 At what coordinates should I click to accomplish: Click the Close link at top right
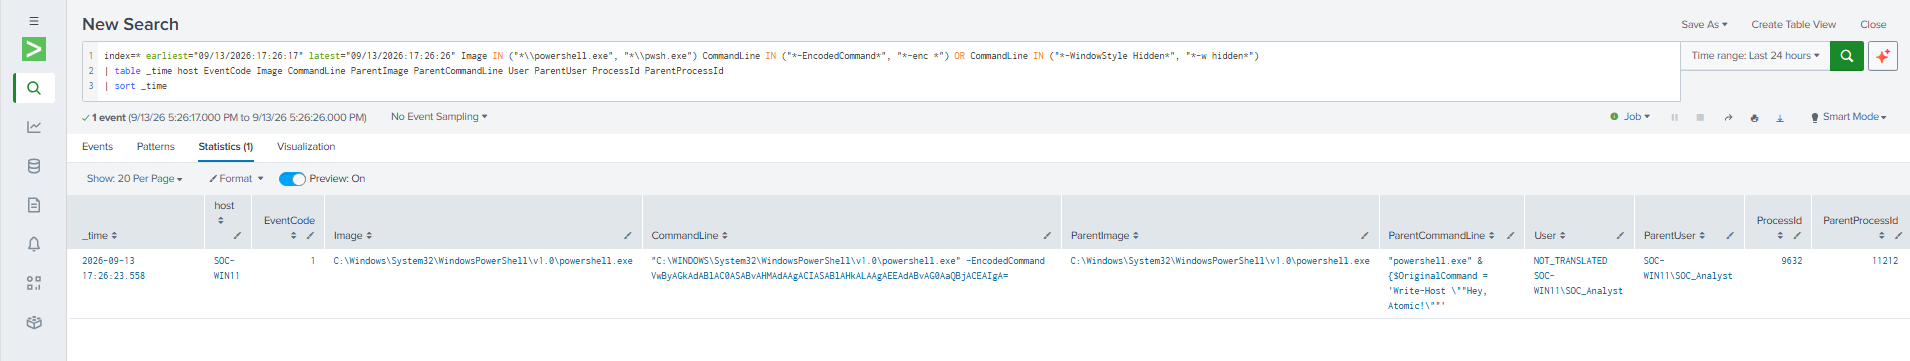[x=1873, y=24]
